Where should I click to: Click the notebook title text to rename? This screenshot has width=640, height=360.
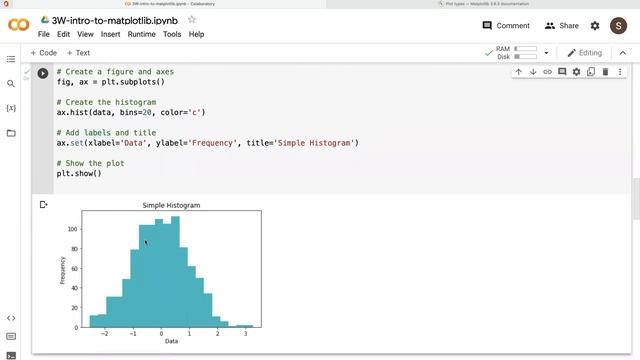coord(115,20)
